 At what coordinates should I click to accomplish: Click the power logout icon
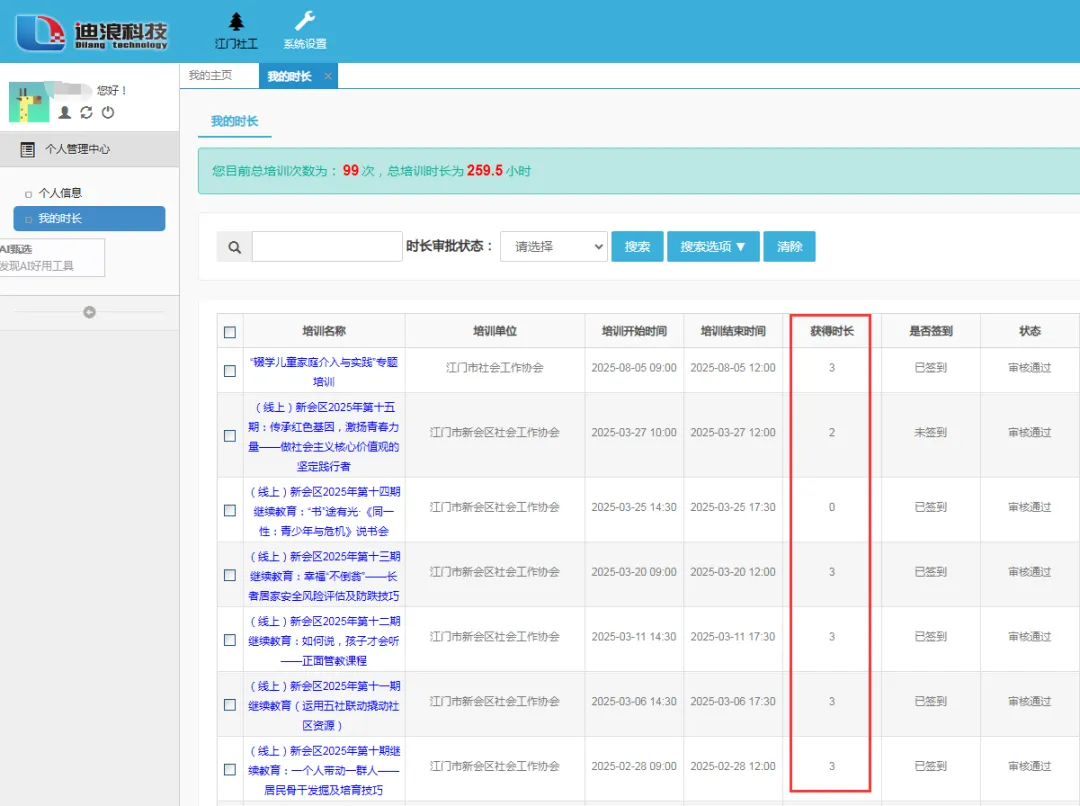coord(108,113)
